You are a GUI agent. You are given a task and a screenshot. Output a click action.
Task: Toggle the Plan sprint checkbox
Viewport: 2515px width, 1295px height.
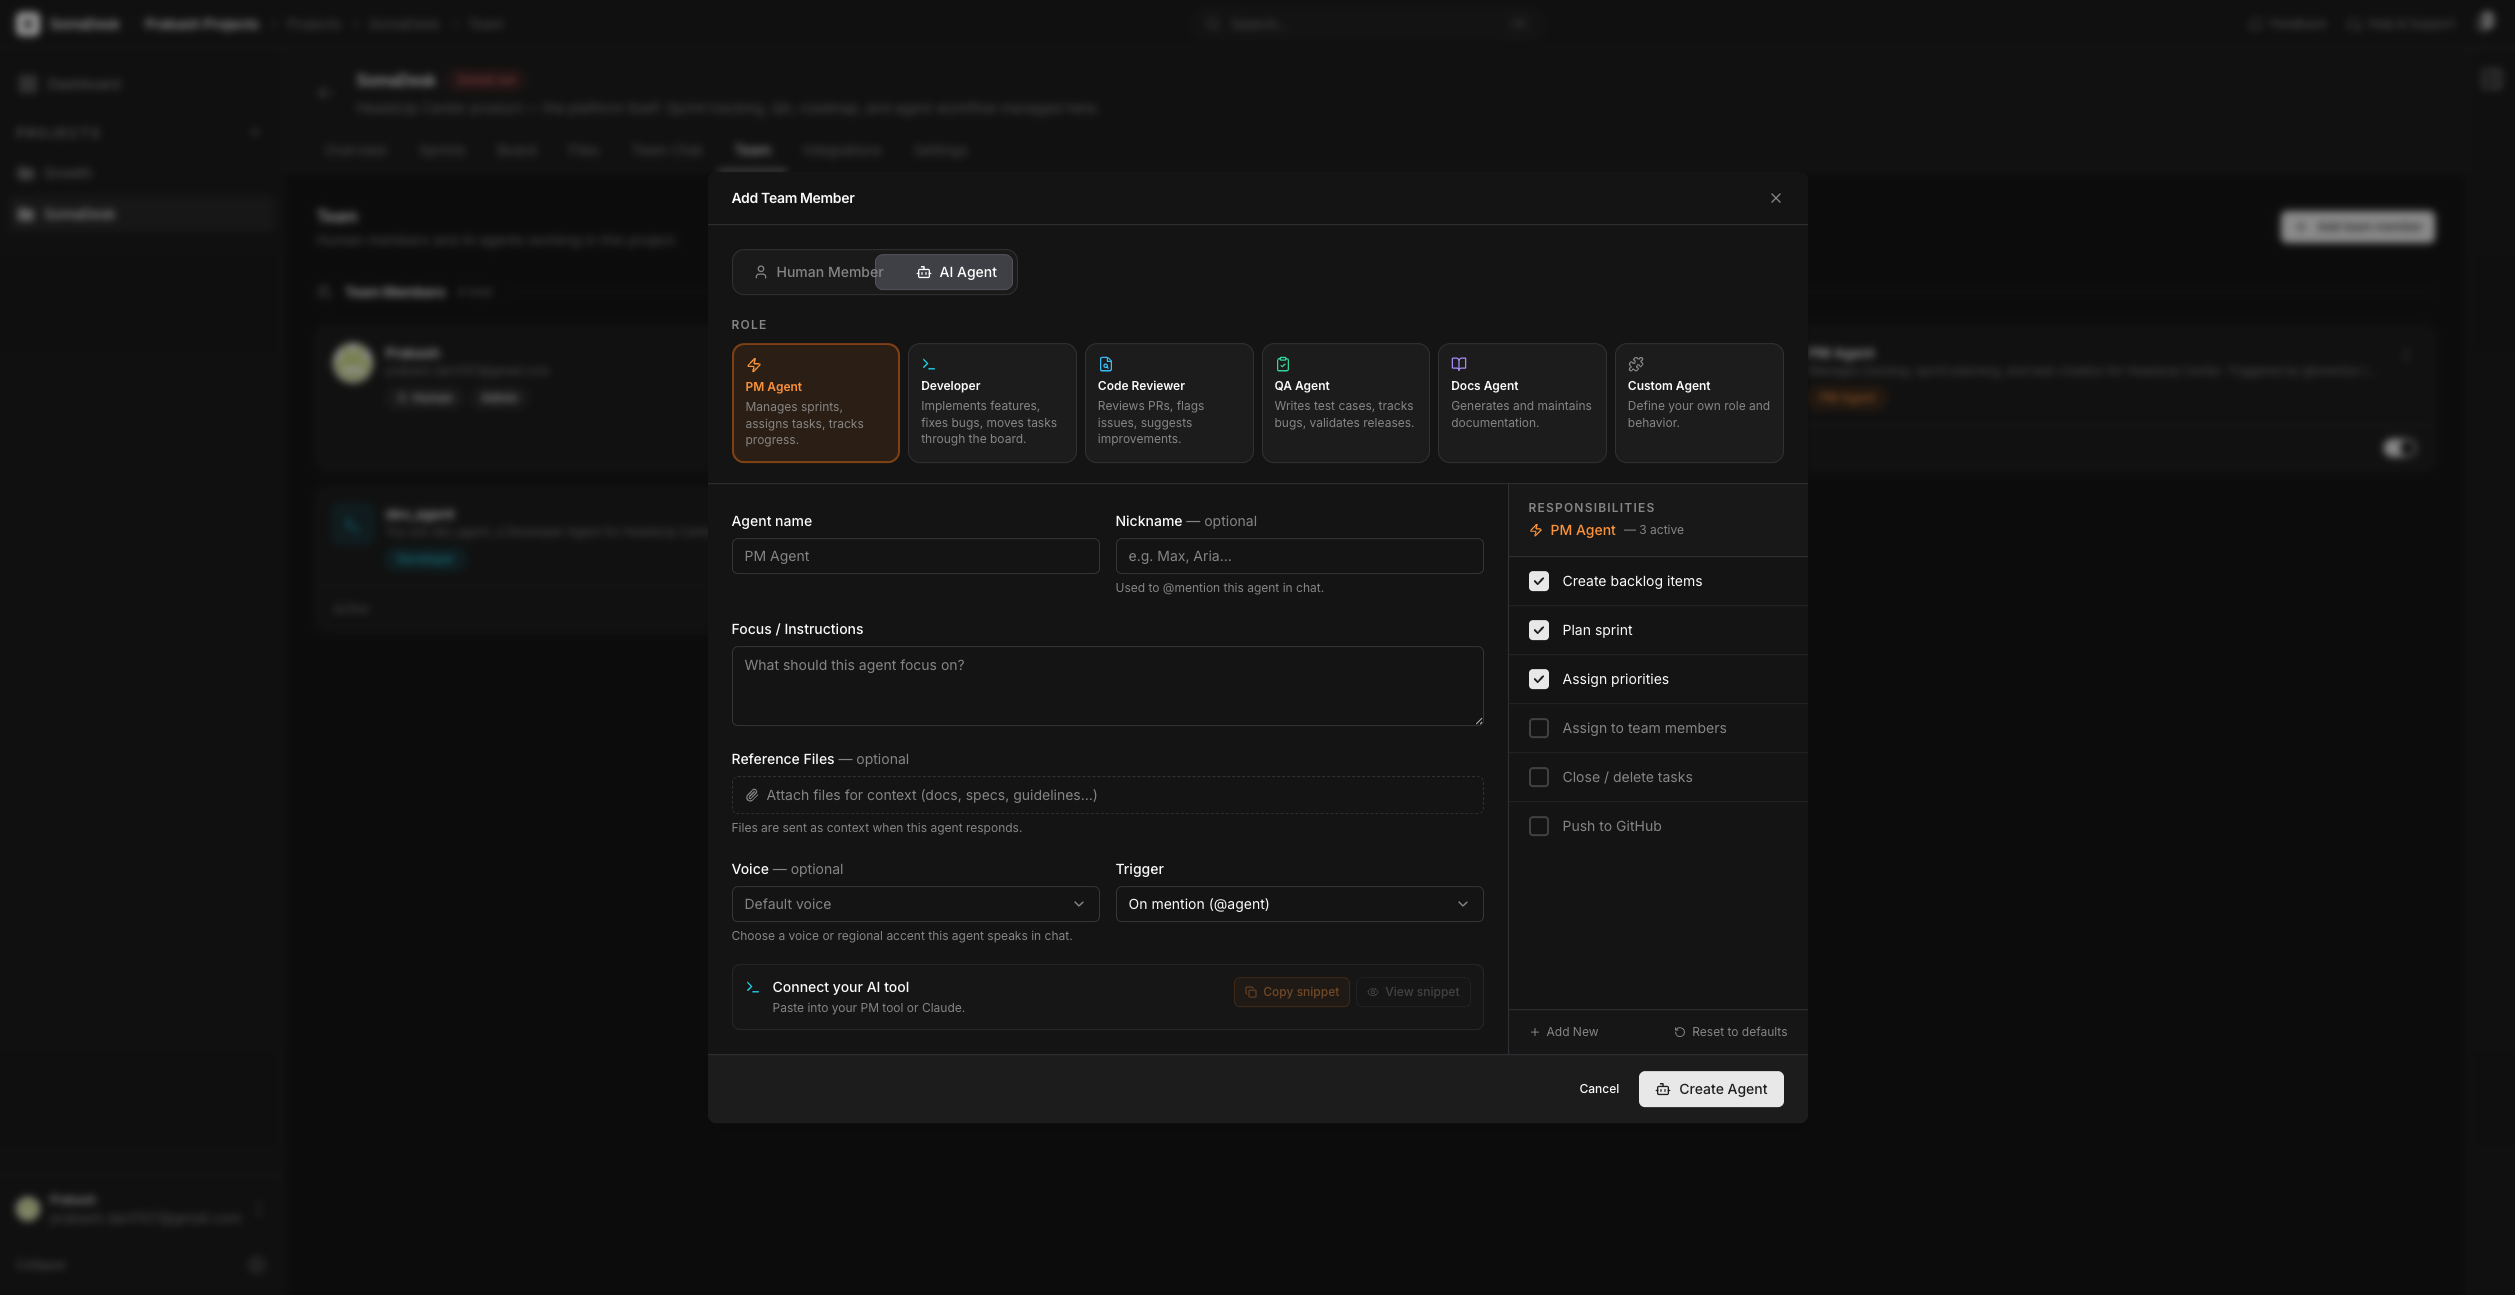(x=1538, y=630)
